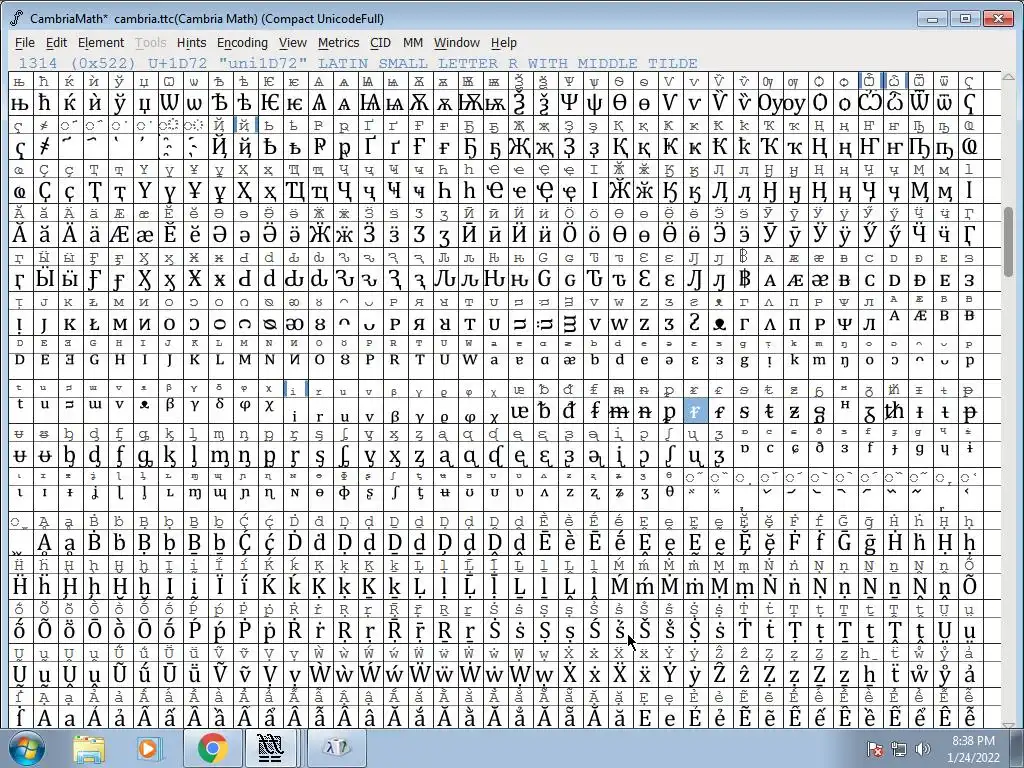The image size is (1024, 768).
Task: Open Windows Media Player from the taskbar
Action: coord(149,748)
